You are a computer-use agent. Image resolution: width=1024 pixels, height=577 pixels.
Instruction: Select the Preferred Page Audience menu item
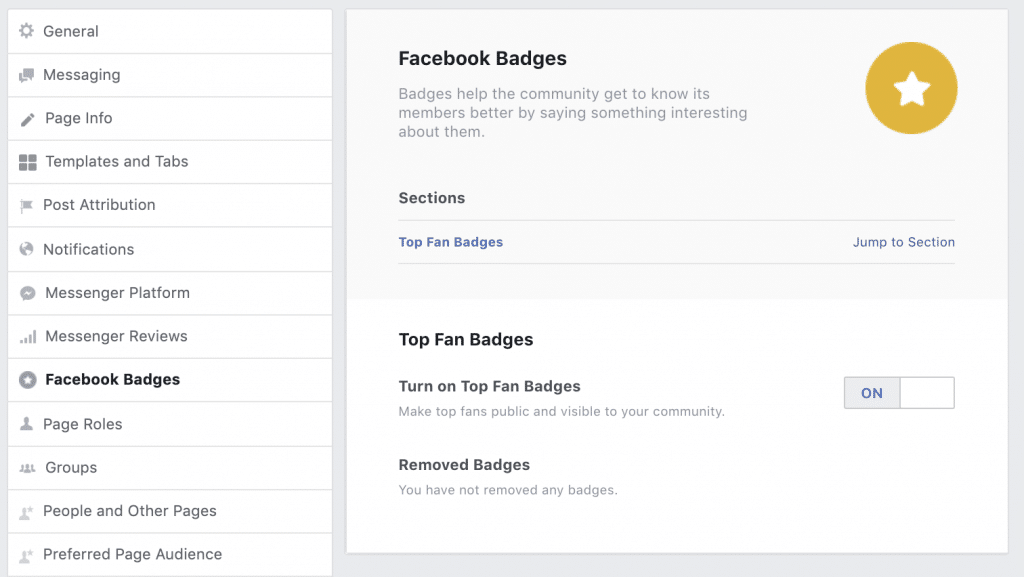pos(170,555)
